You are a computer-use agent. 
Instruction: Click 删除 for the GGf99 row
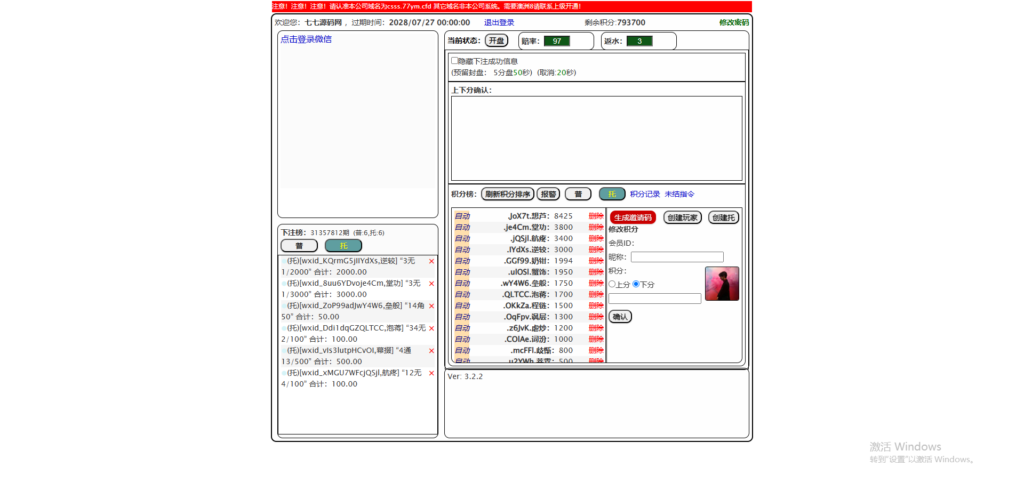[x=596, y=261]
